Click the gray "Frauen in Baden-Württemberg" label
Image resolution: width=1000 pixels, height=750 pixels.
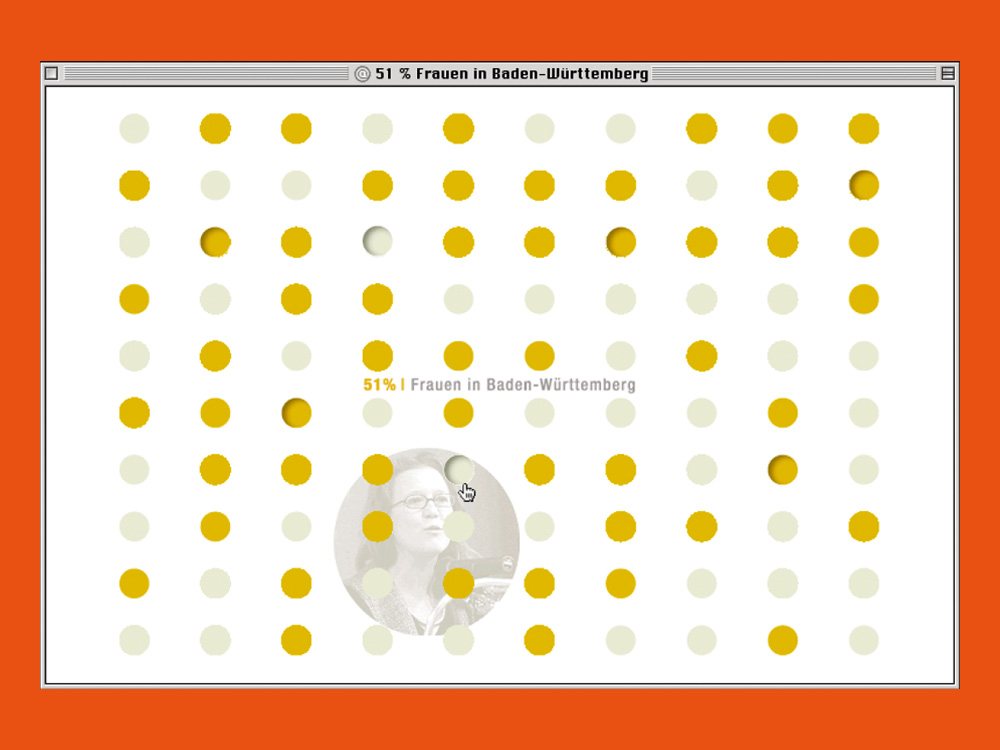[x=522, y=385]
